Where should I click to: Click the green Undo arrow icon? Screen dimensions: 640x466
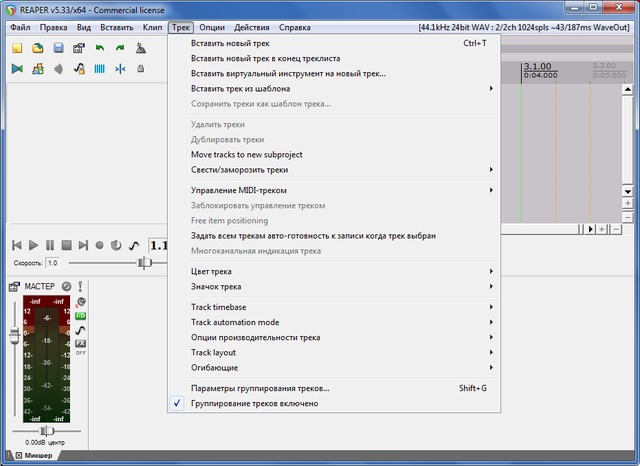point(99,48)
